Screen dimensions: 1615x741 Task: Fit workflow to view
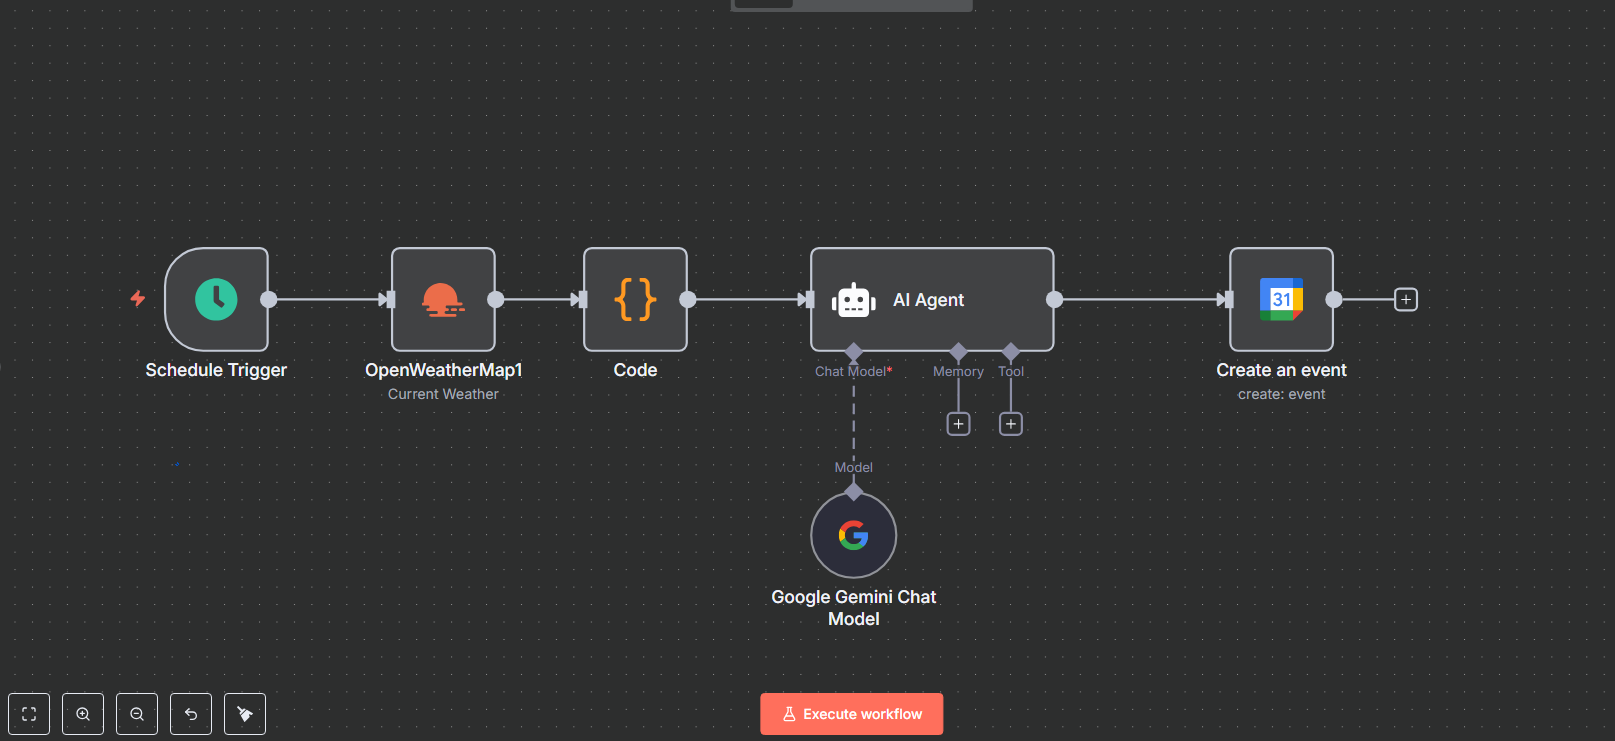click(x=29, y=714)
